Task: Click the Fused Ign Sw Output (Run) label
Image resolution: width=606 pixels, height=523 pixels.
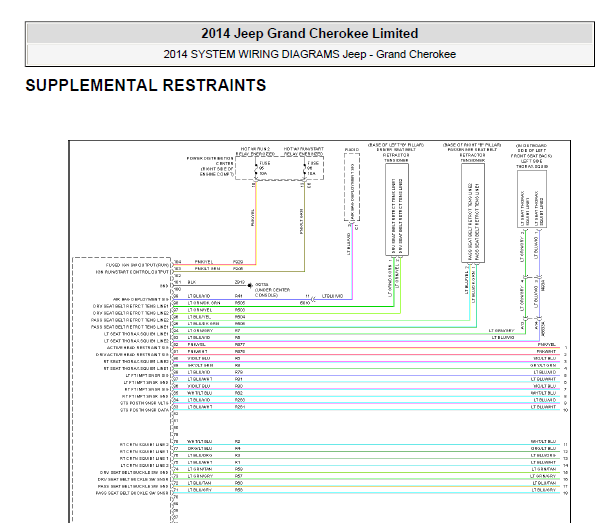Action: click(137, 265)
